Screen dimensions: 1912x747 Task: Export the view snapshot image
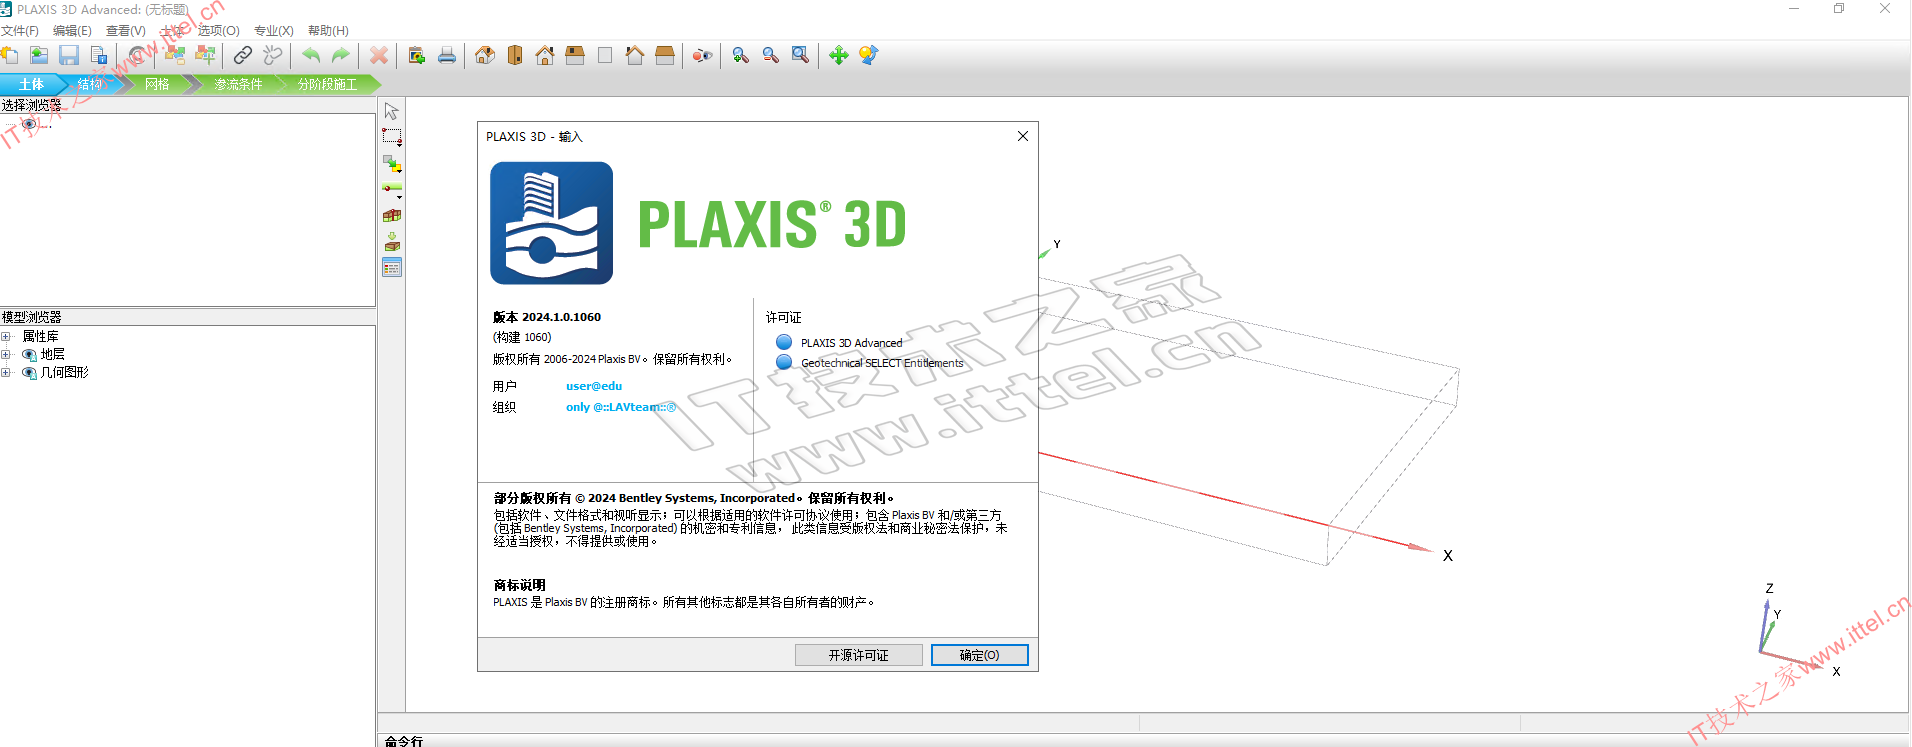pyautogui.click(x=417, y=55)
